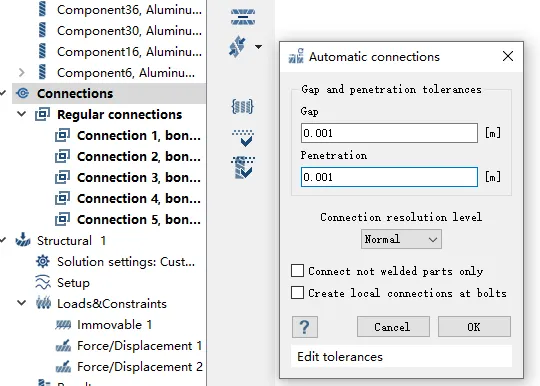Viewport: 540px width, 386px height.
Task: Close the Automatic connections dialog
Action: coord(508,56)
